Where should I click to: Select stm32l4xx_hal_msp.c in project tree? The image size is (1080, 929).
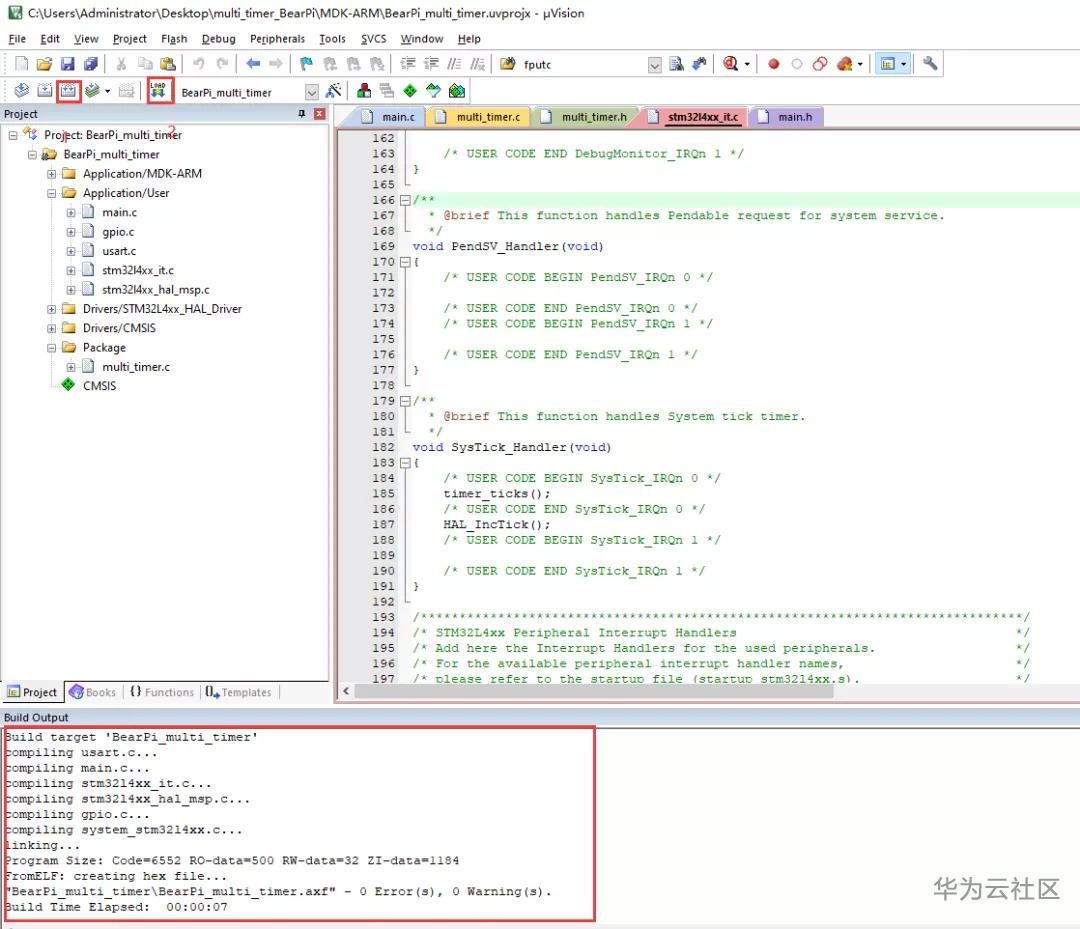click(156, 290)
